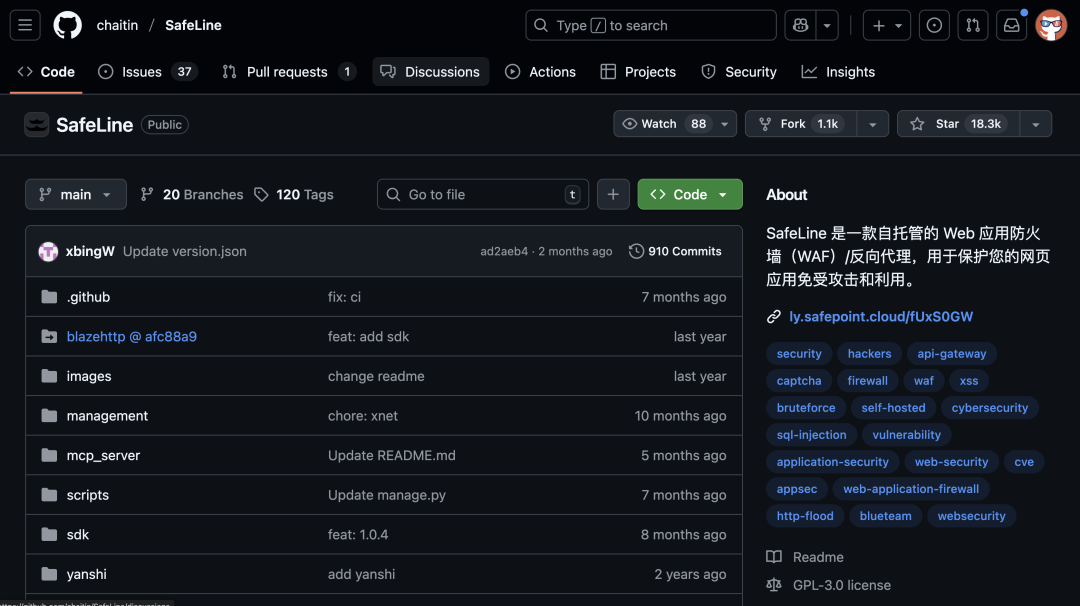Focus the Type / to search box
1080x606 pixels.
[x=651, y=25]
